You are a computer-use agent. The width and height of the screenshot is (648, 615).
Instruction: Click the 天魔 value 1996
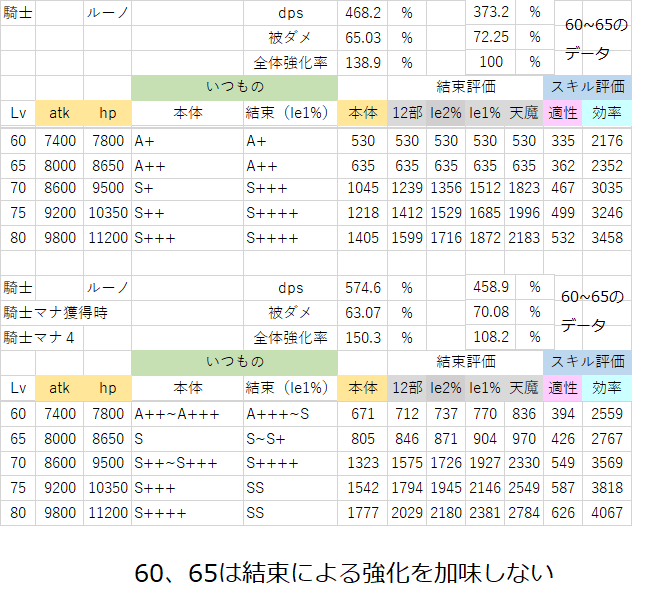[x=524, y=213]
